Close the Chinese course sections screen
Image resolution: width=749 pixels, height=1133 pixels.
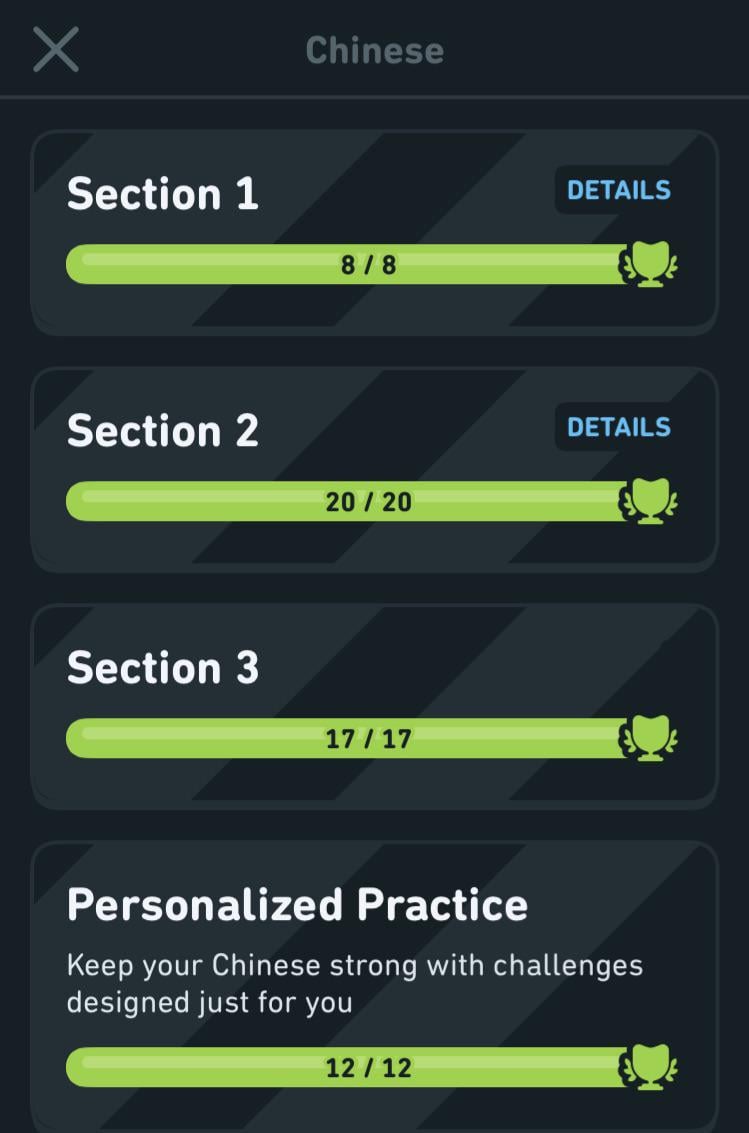tap(56, 49)
